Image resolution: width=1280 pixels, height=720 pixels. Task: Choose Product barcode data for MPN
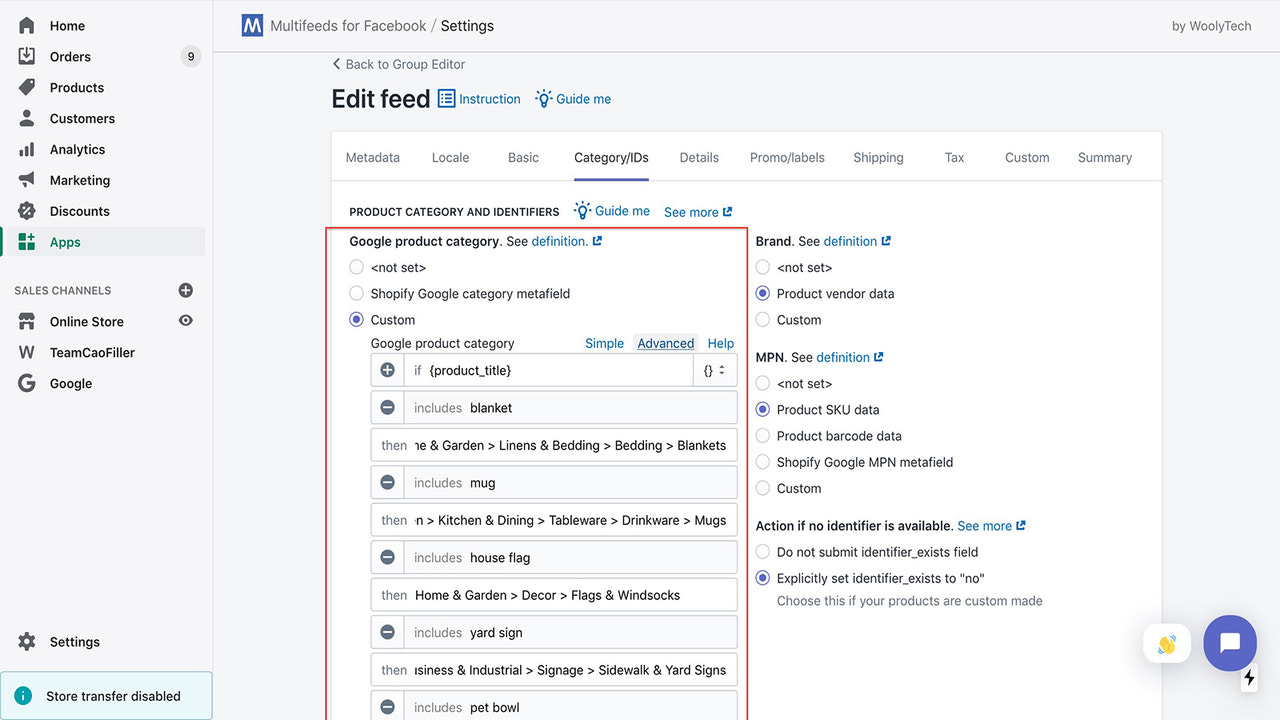[763, 436]
